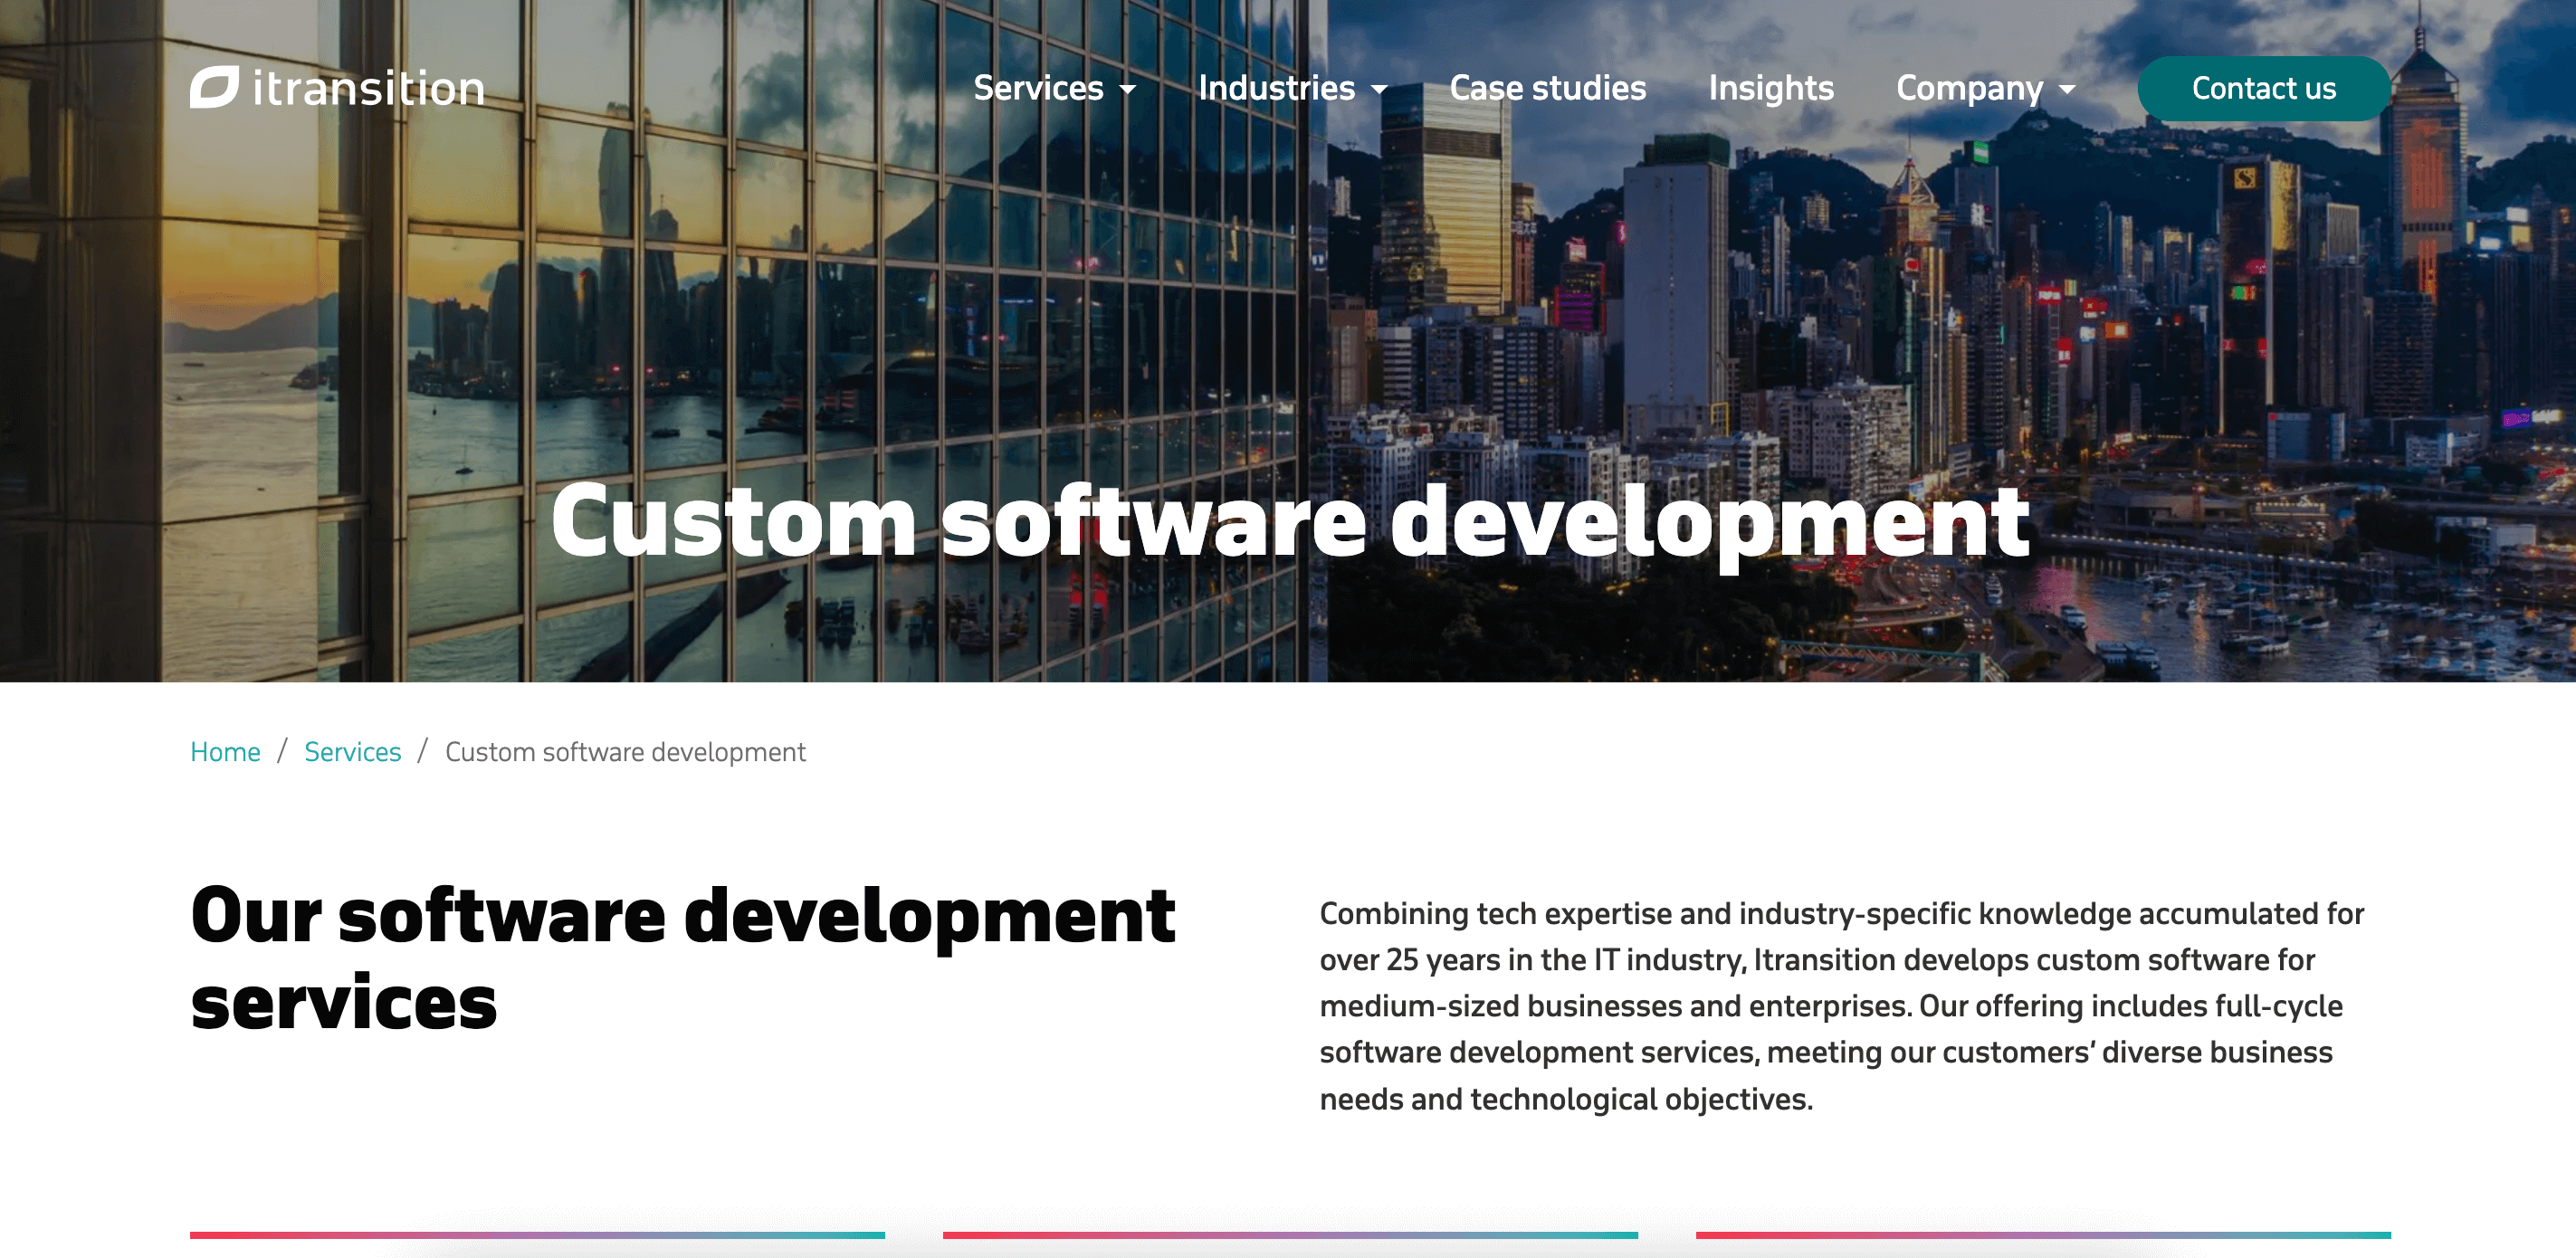Viewport: 2576px width, 1258px height.
Task: Open the Industries navigation menu
Action: (1276, 88)
